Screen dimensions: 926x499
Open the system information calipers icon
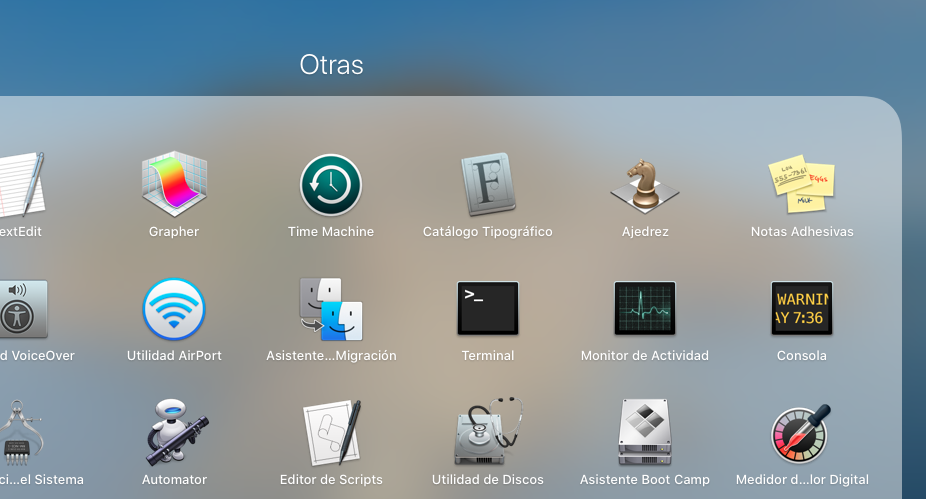(21, 433)
